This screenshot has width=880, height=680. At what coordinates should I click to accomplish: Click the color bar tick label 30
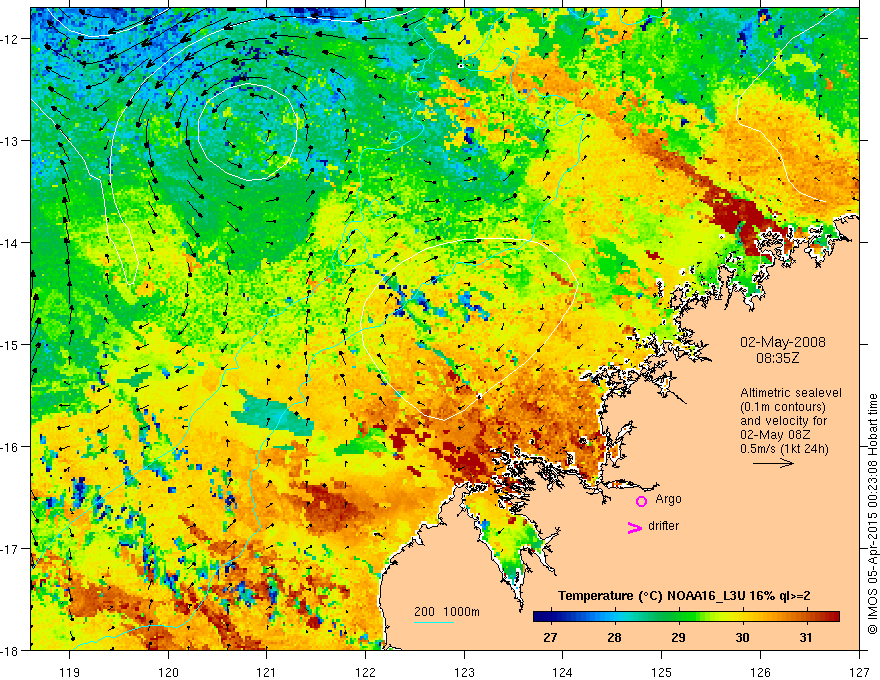tap(742, 637)
